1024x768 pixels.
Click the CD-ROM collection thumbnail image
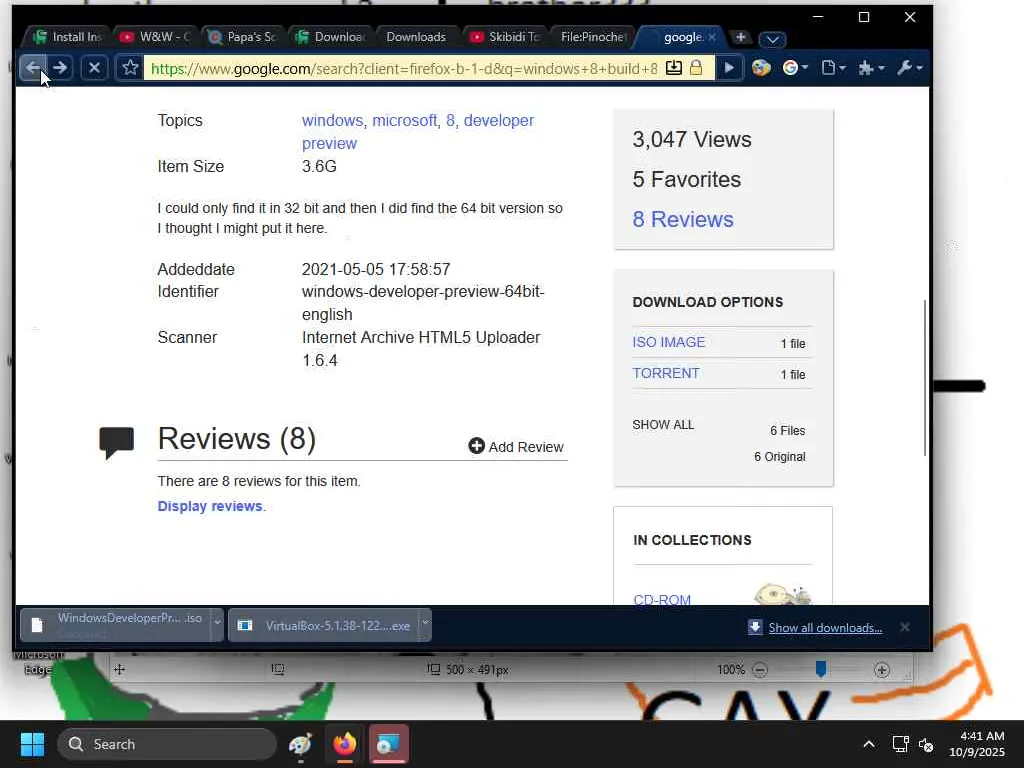tap(782, 594)
